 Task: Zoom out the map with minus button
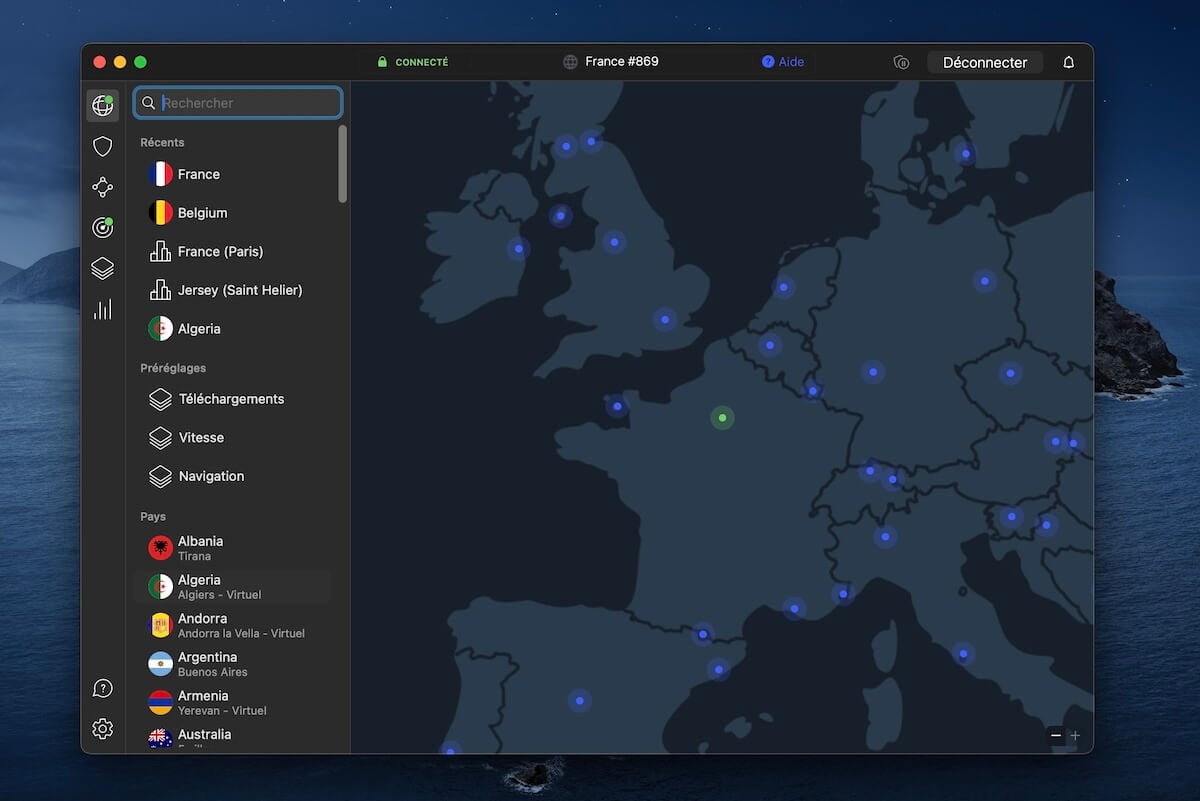pyautogui.click(x=1056, y=736)
